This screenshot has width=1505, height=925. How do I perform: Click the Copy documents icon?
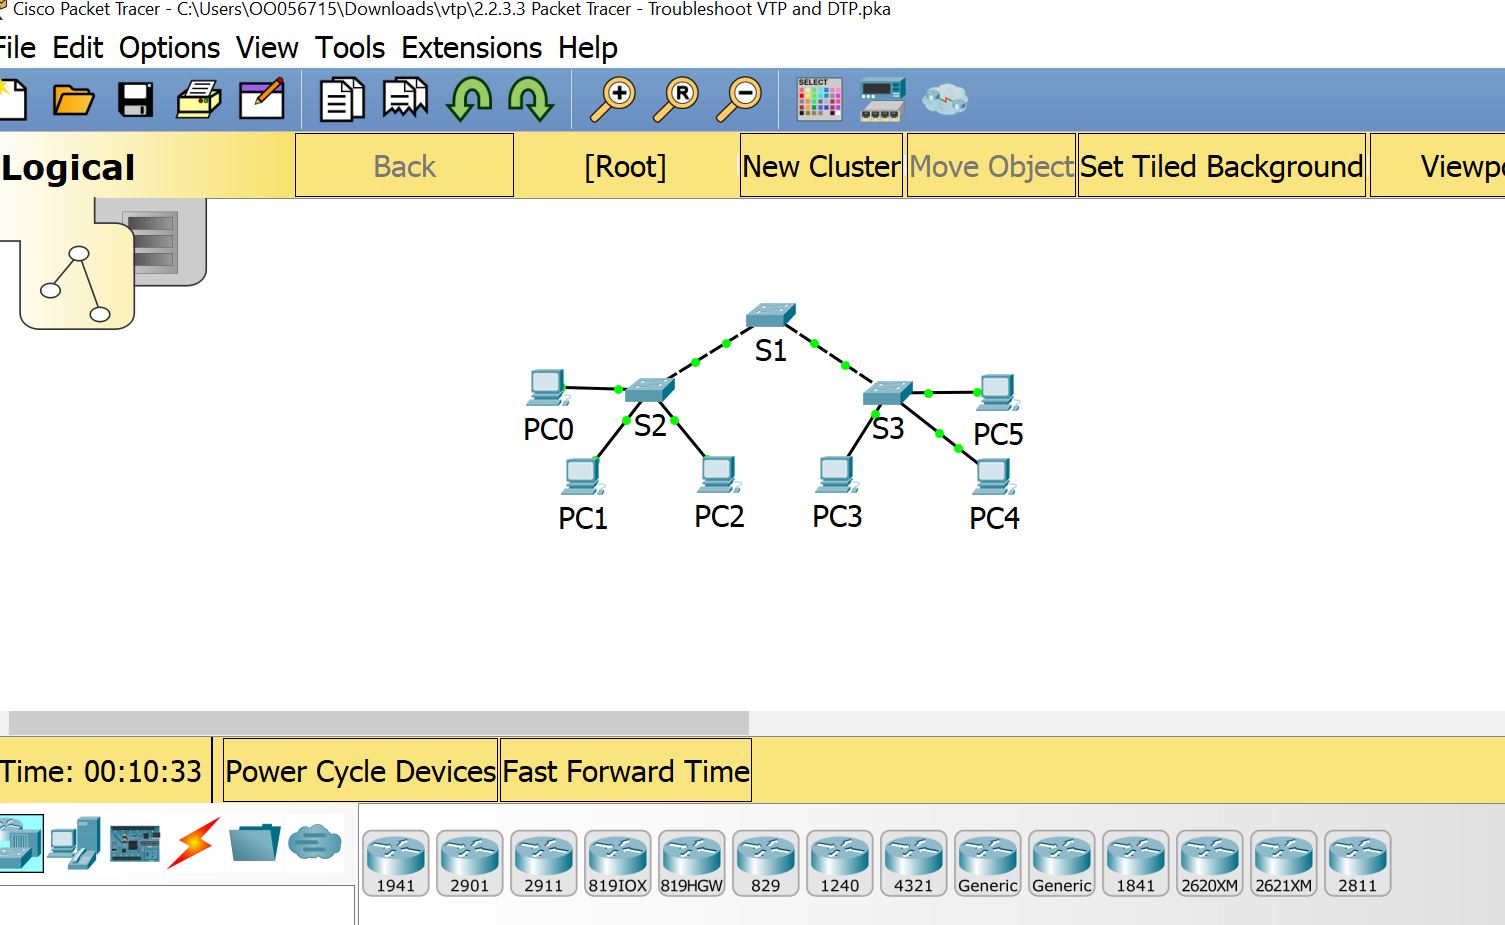click(342, 100)
